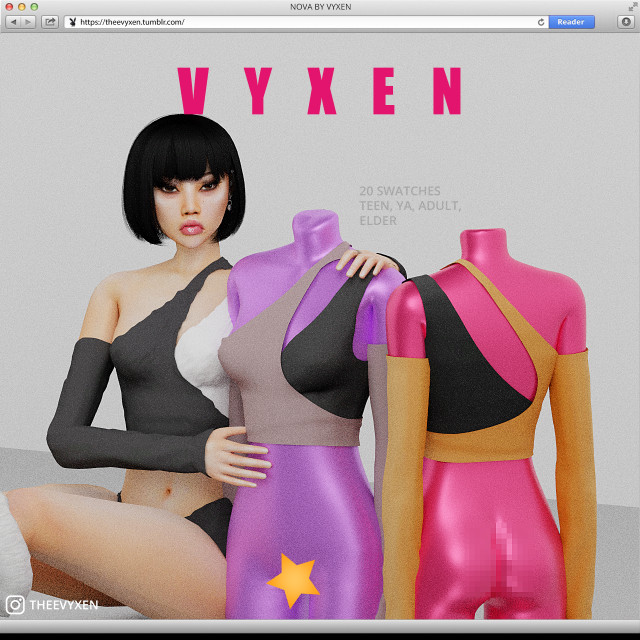Click the Instagram logo icon

tap(15, 604)
